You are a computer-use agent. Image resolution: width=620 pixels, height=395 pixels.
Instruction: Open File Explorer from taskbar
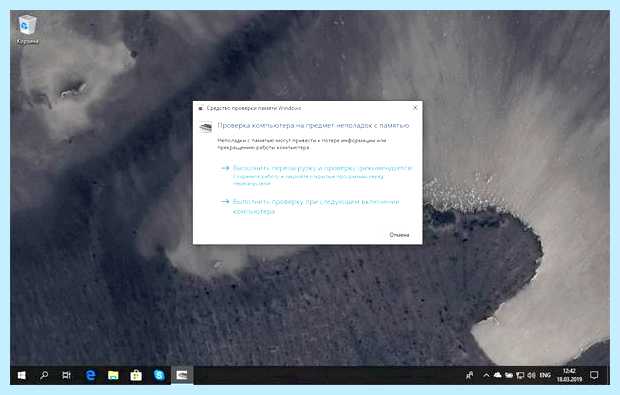(113, 375)
